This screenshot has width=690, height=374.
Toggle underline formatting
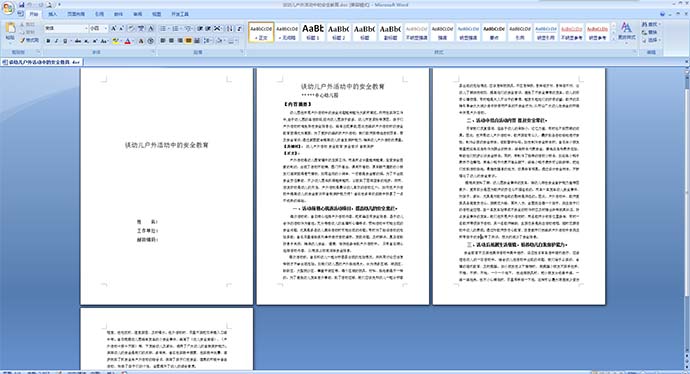click(x=65, y=41)
